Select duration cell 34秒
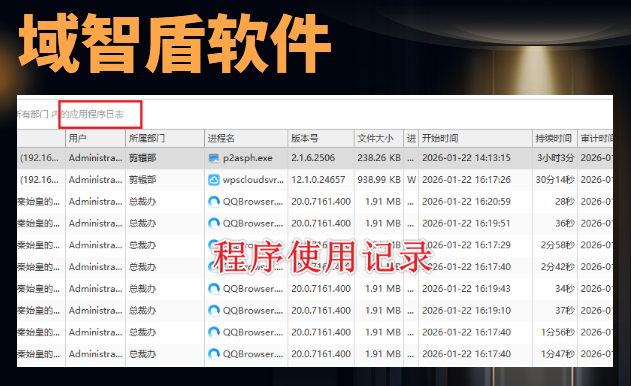The image size is (631, 386). point(565,289)
